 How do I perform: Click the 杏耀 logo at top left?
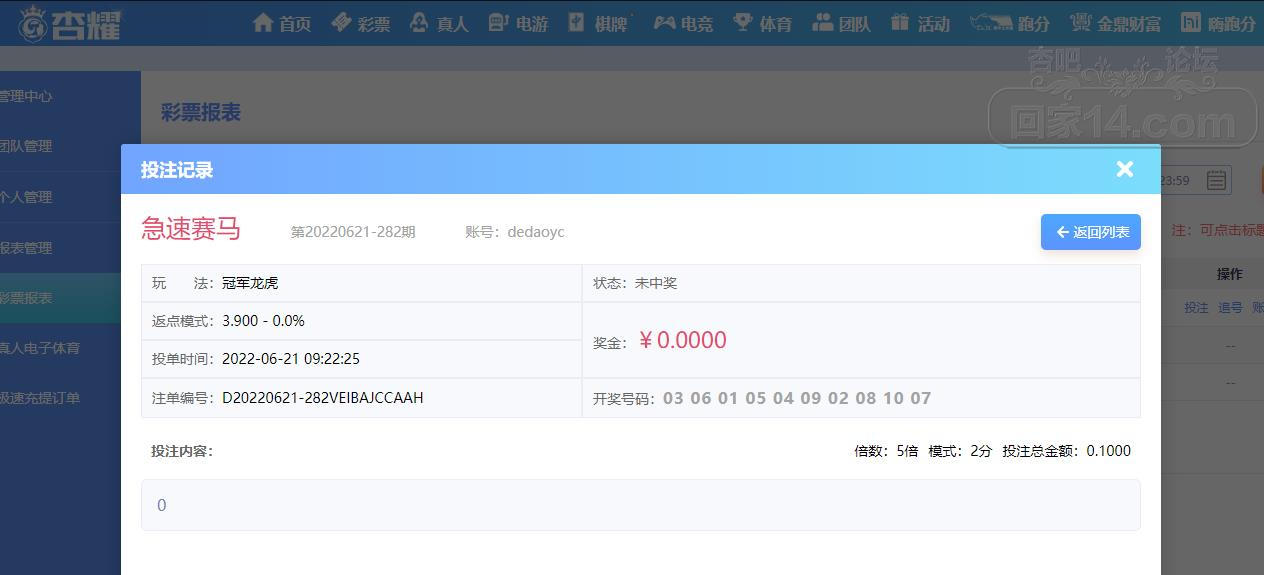point(70,24)
